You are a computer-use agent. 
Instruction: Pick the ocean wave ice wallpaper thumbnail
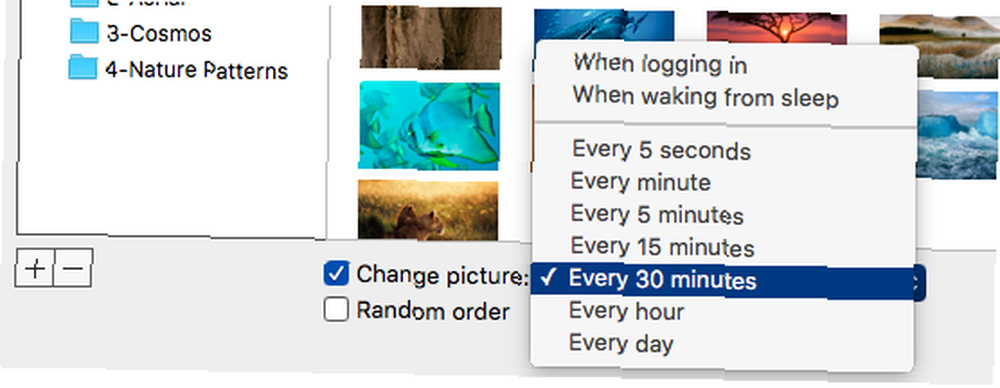pyautogui.click(x=958, y=135)
